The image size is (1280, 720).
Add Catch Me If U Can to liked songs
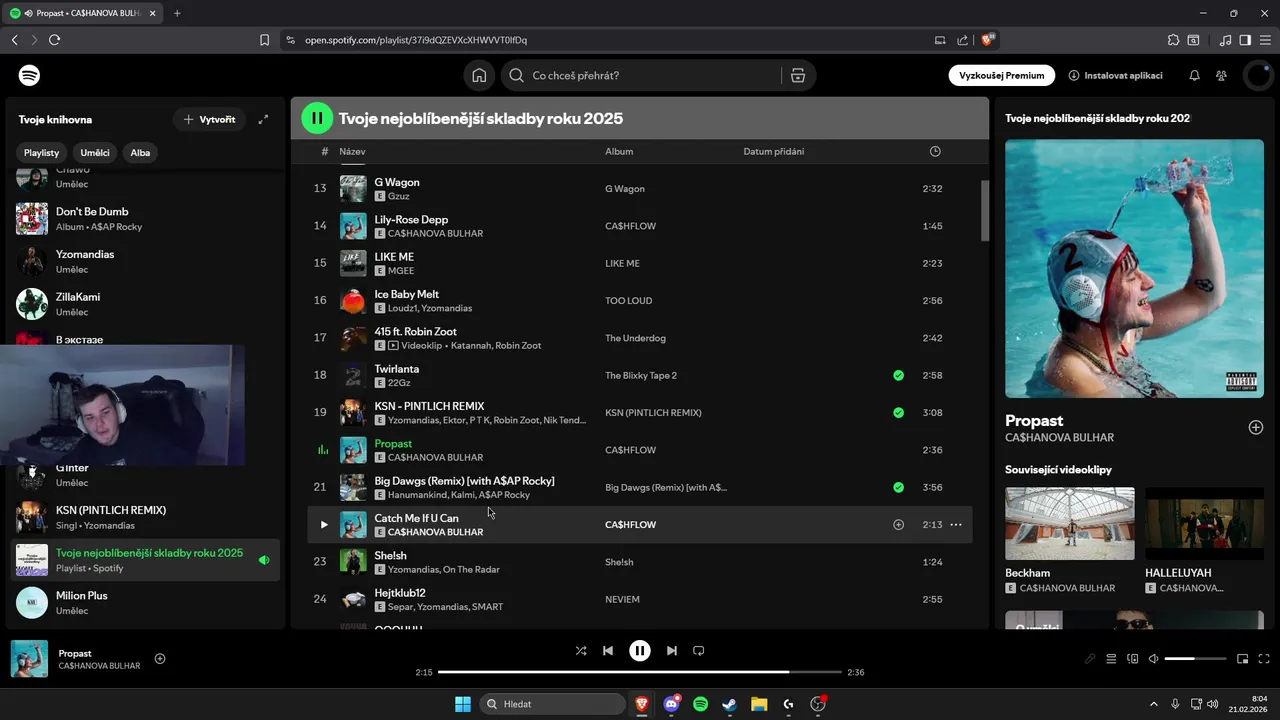pyautogui.click(x=898, y=524)
